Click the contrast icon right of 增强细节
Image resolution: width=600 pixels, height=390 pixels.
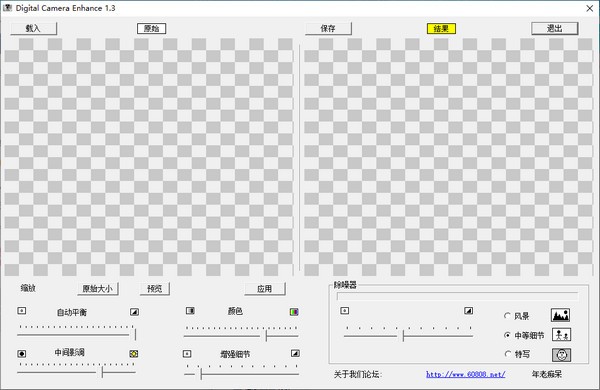(295, 353)
